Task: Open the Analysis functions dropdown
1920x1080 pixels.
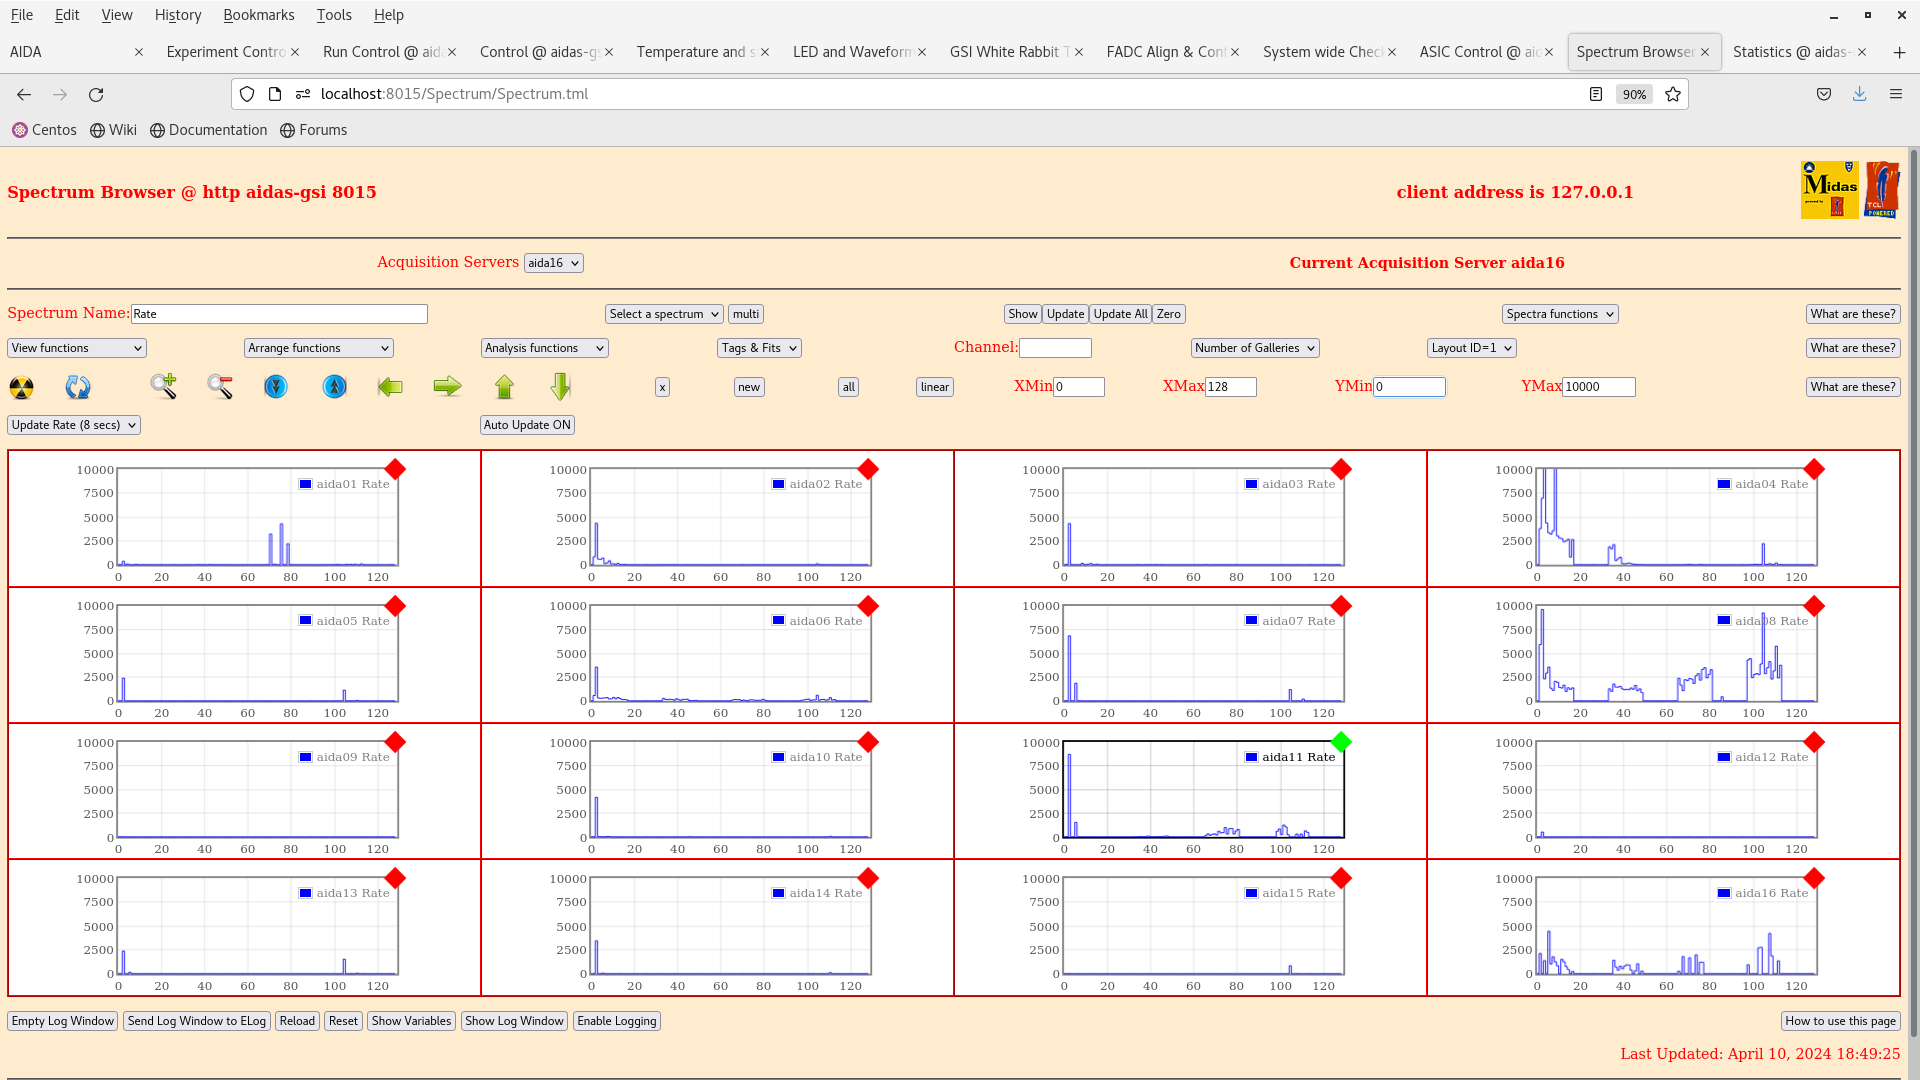Action: click(544, 348)
